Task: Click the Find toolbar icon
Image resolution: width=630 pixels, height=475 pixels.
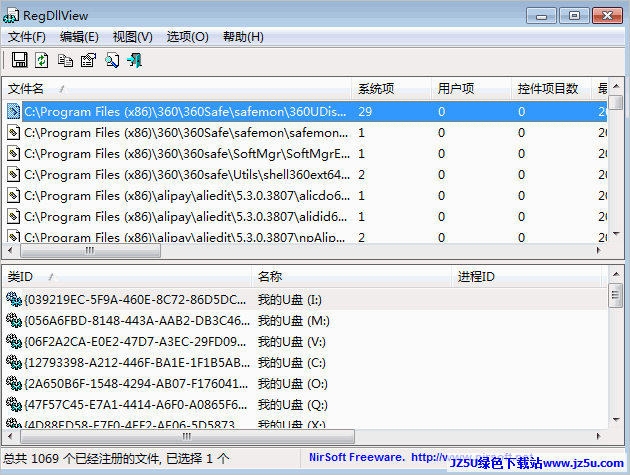Action: click(x=112, y=60)
